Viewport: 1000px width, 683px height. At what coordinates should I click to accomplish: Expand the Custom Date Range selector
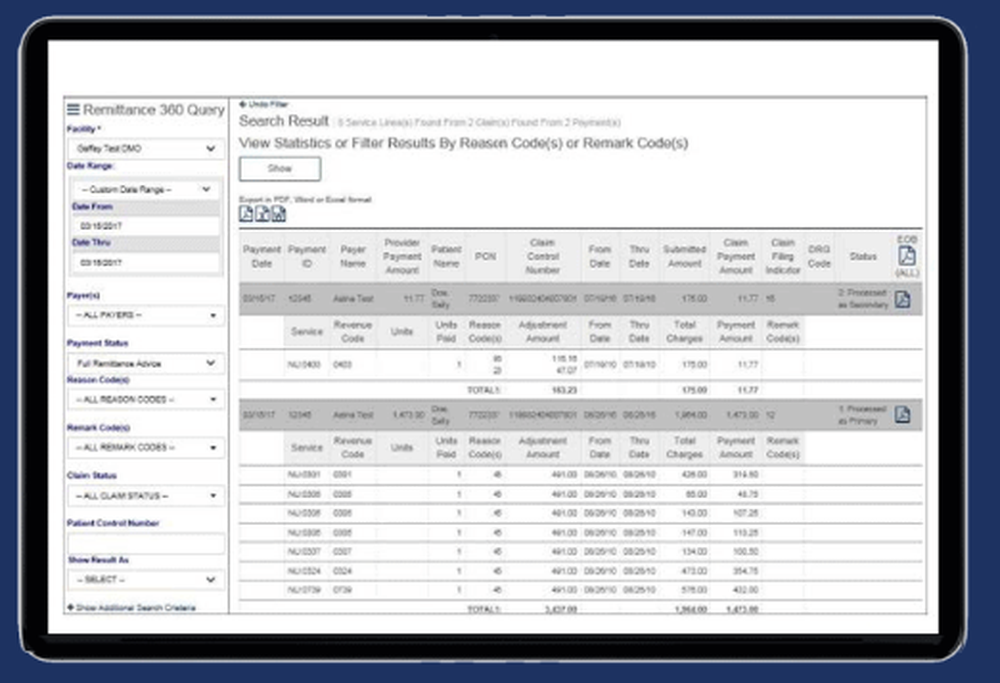145,189
